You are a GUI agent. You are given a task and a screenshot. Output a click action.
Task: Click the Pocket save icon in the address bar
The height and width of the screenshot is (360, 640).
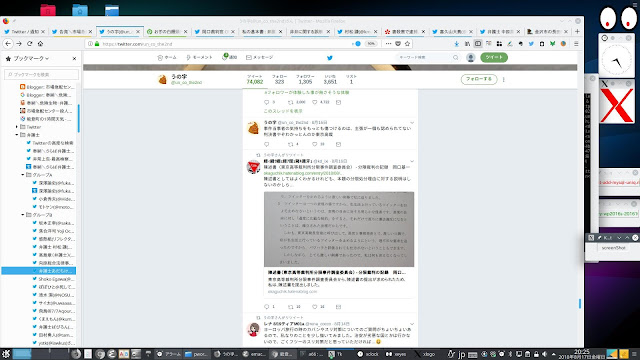[398, 44]
